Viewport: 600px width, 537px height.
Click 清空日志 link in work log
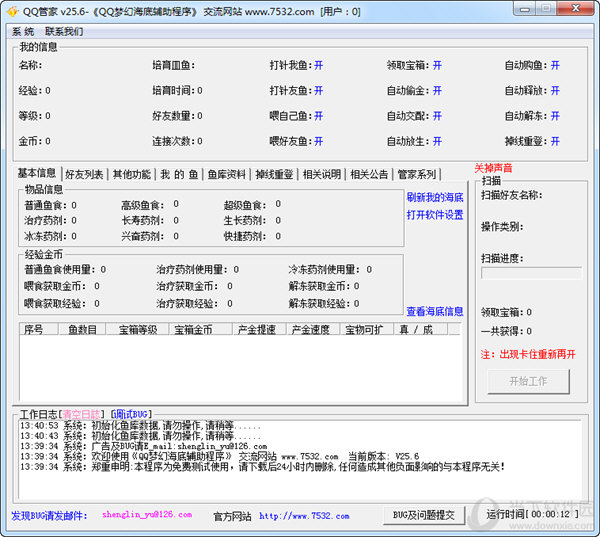tap(81, 414)
